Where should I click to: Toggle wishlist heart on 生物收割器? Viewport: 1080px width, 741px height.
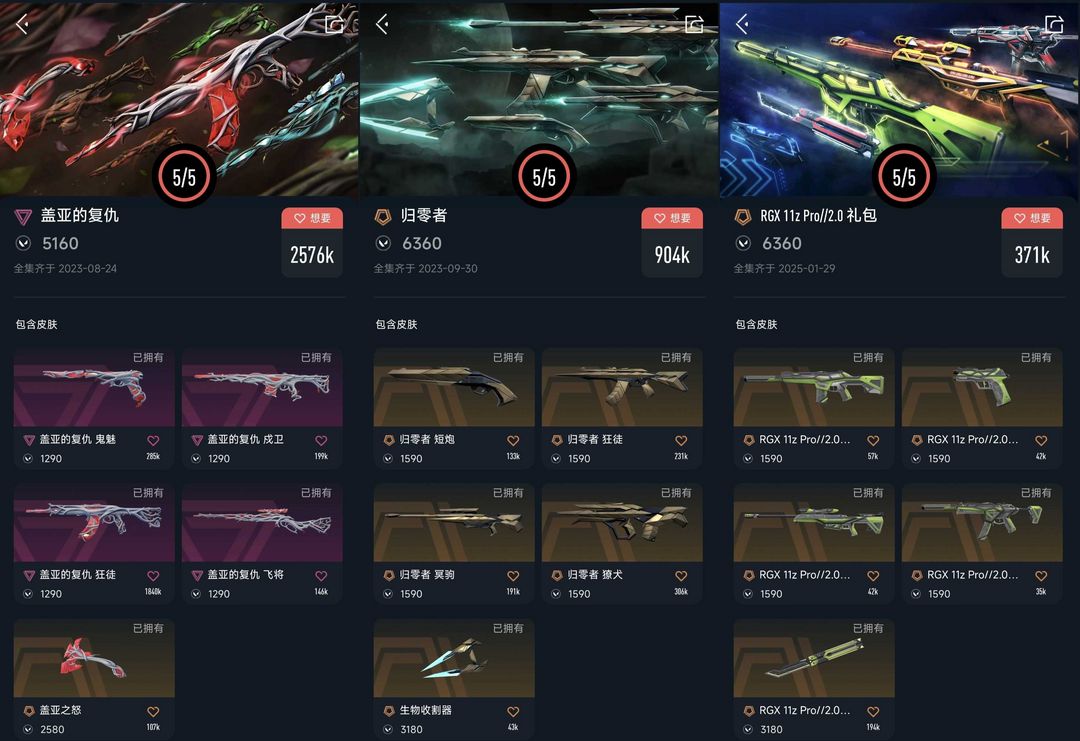[513, 711]
